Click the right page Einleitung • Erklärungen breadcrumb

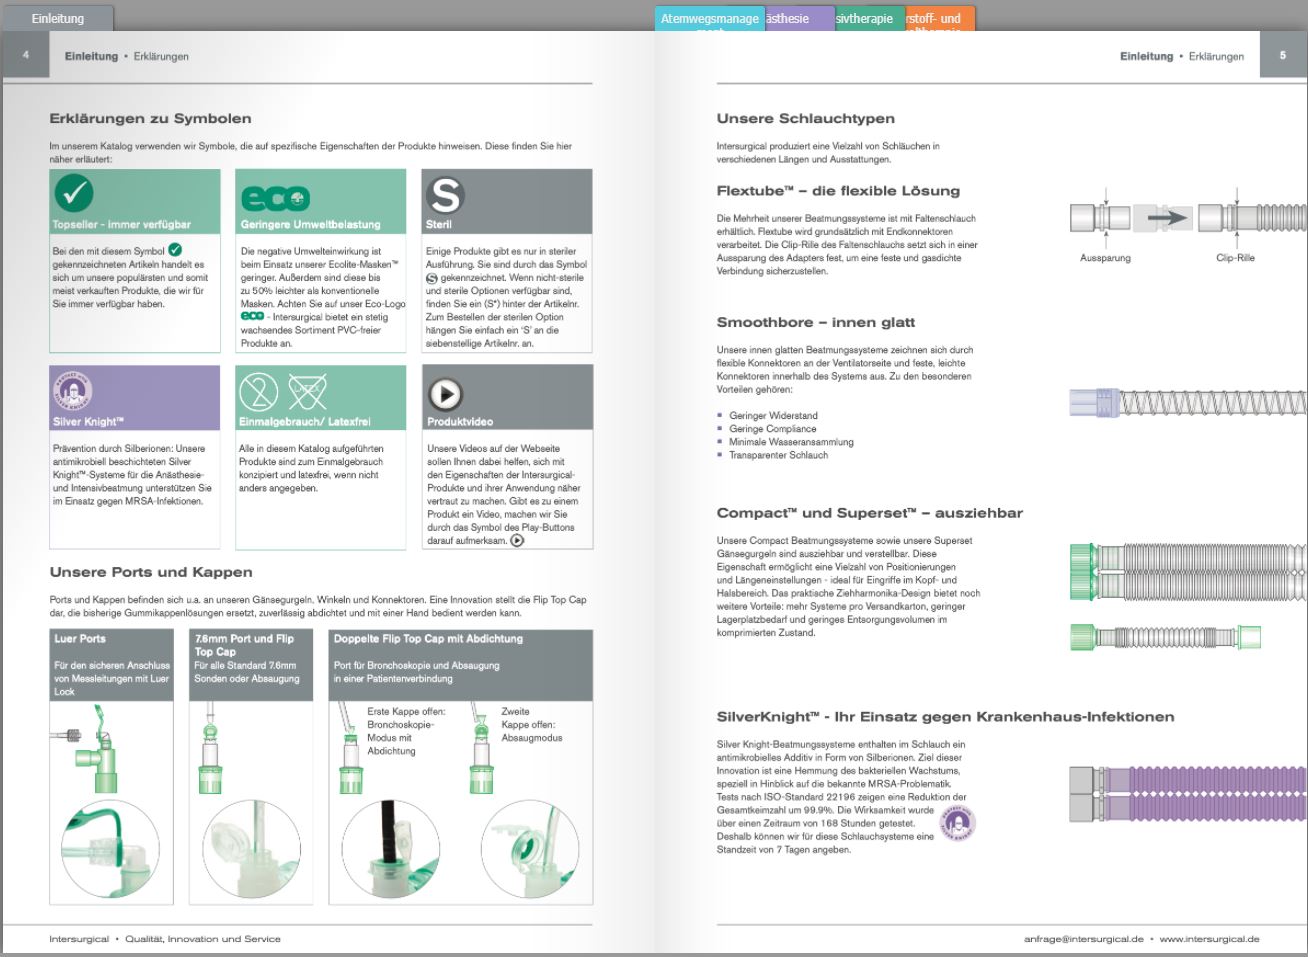[1182, 56]
